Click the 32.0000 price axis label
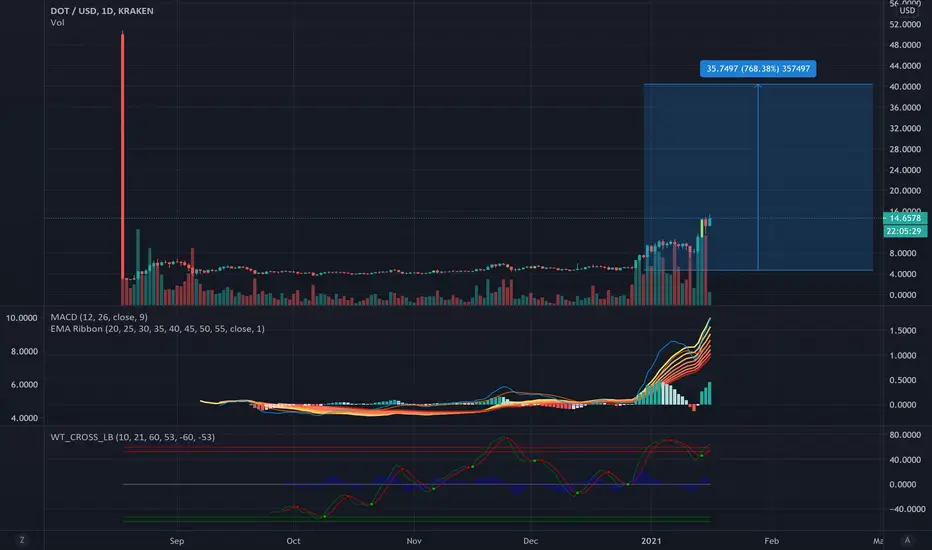This screenshot has width=932, height=550. 905,128
